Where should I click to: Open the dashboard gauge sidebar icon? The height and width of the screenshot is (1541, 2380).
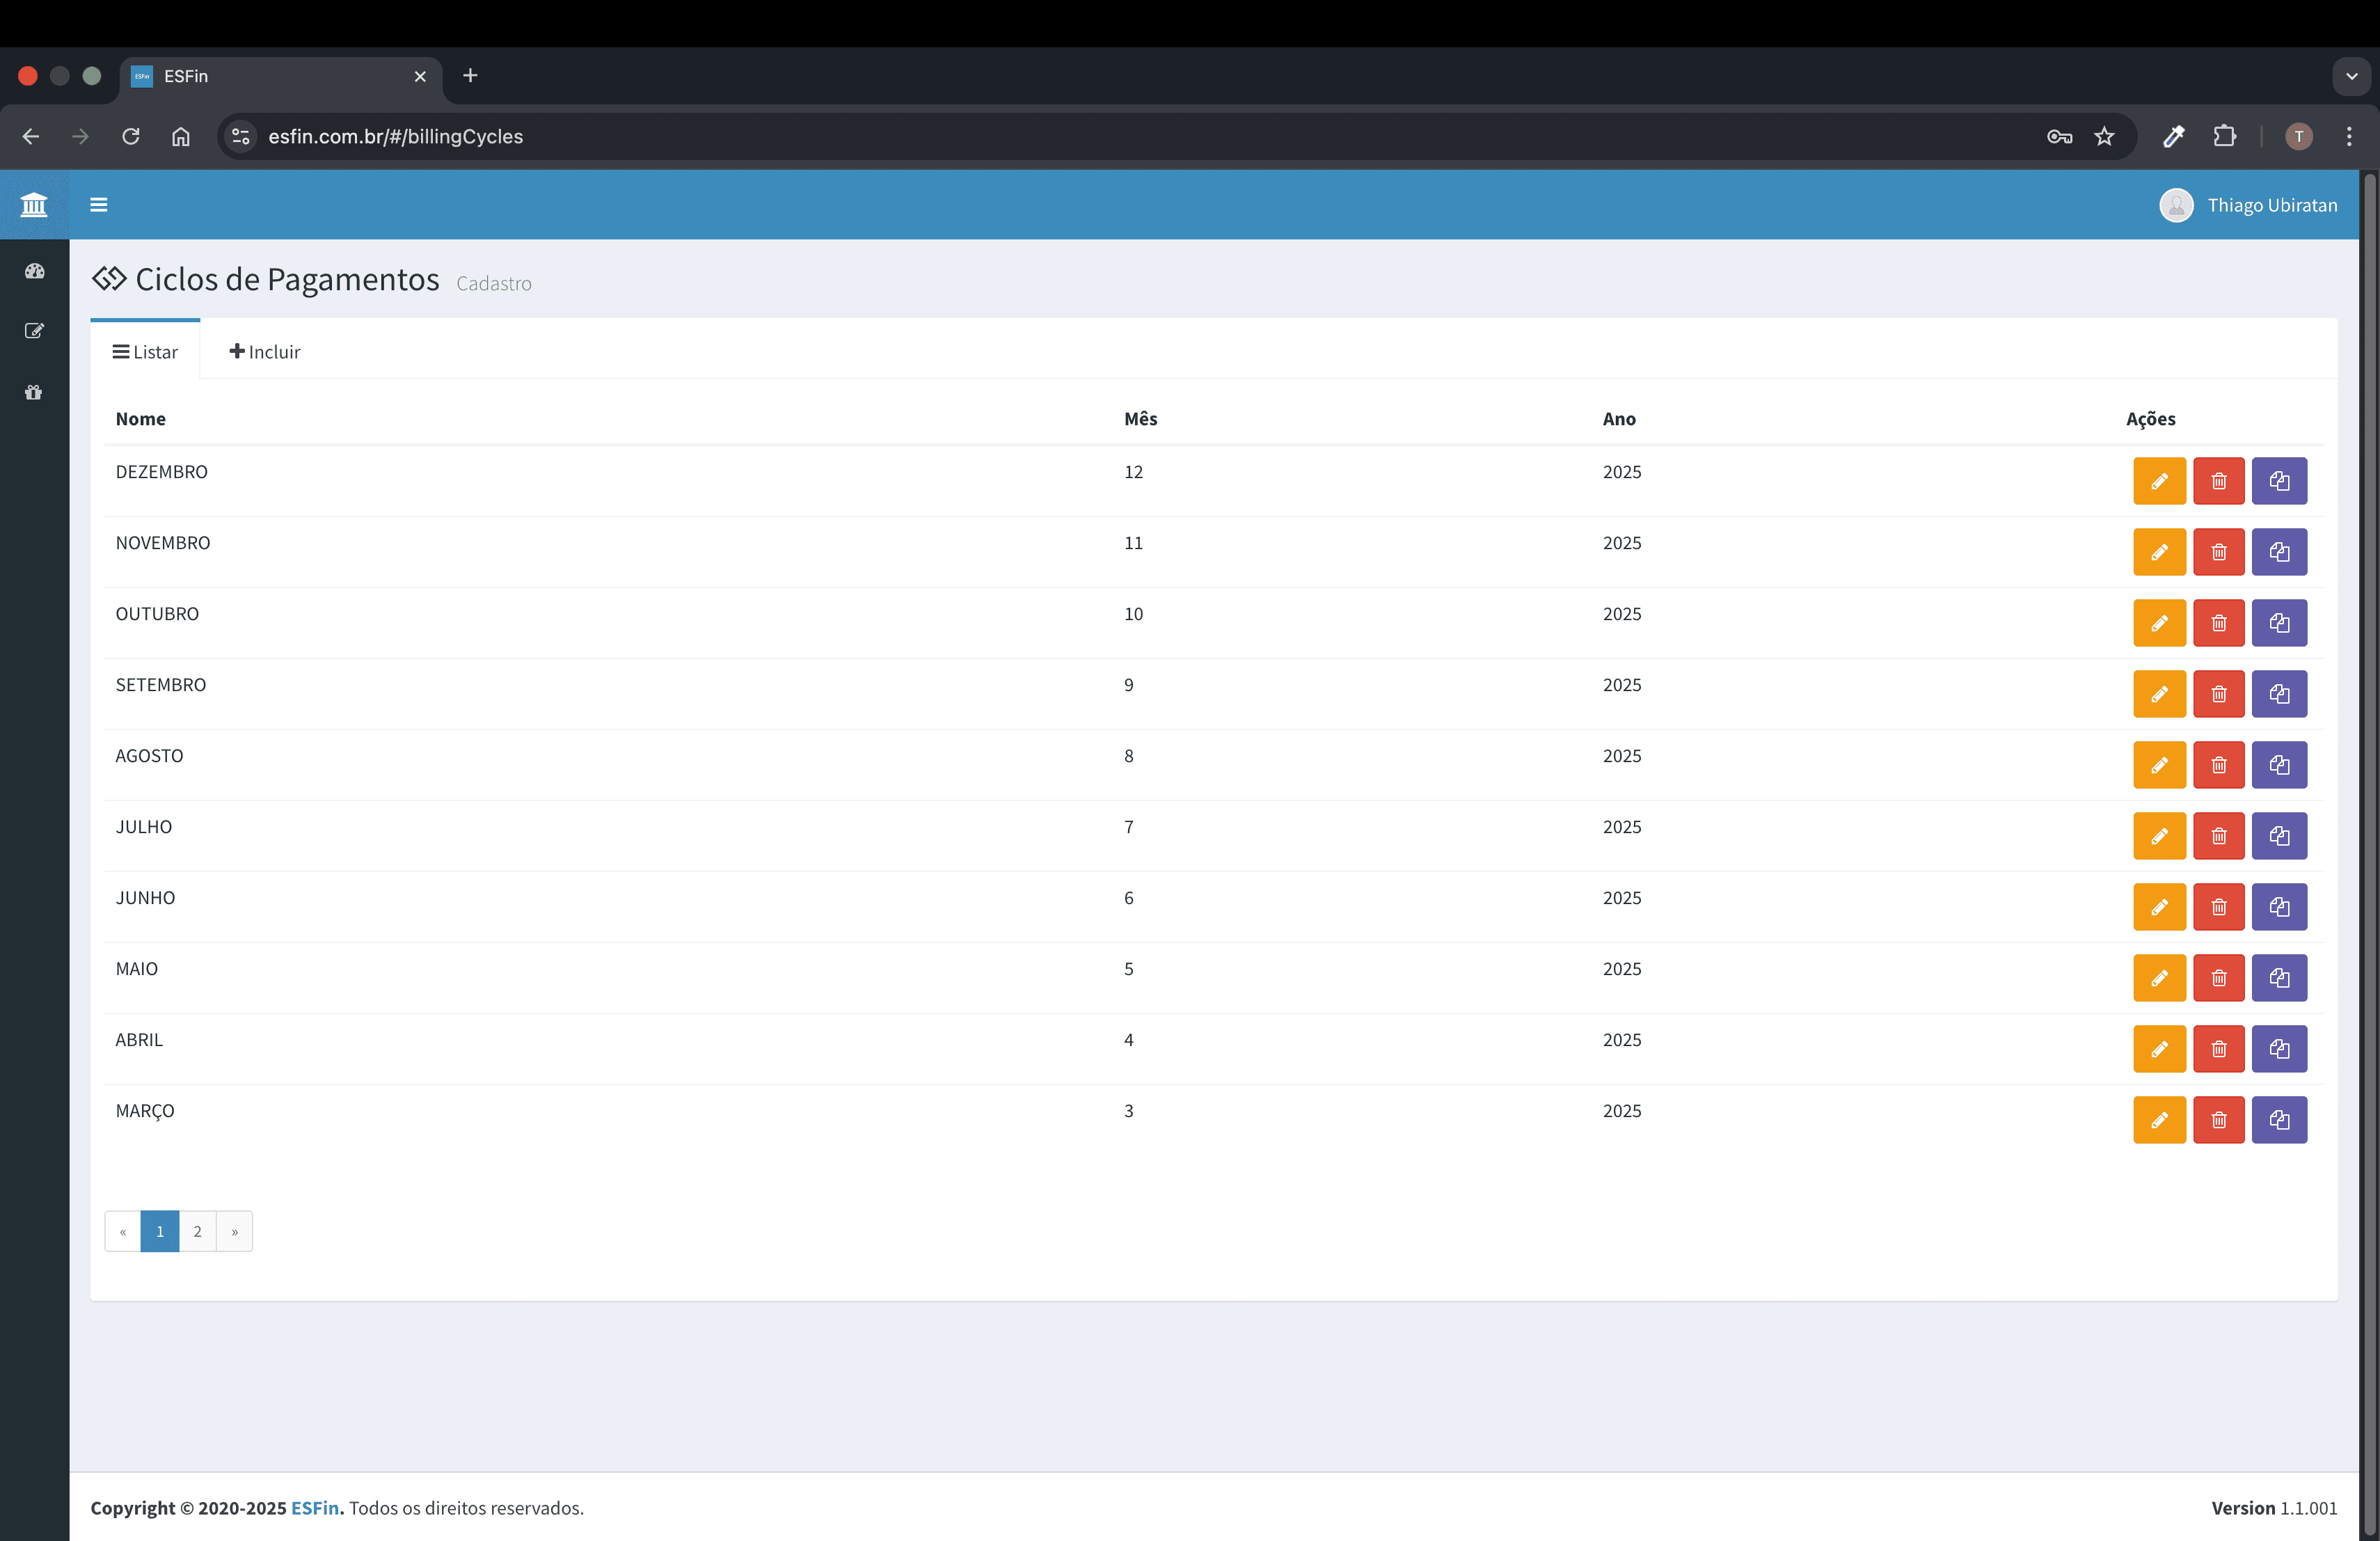click(x=34, y=271)
